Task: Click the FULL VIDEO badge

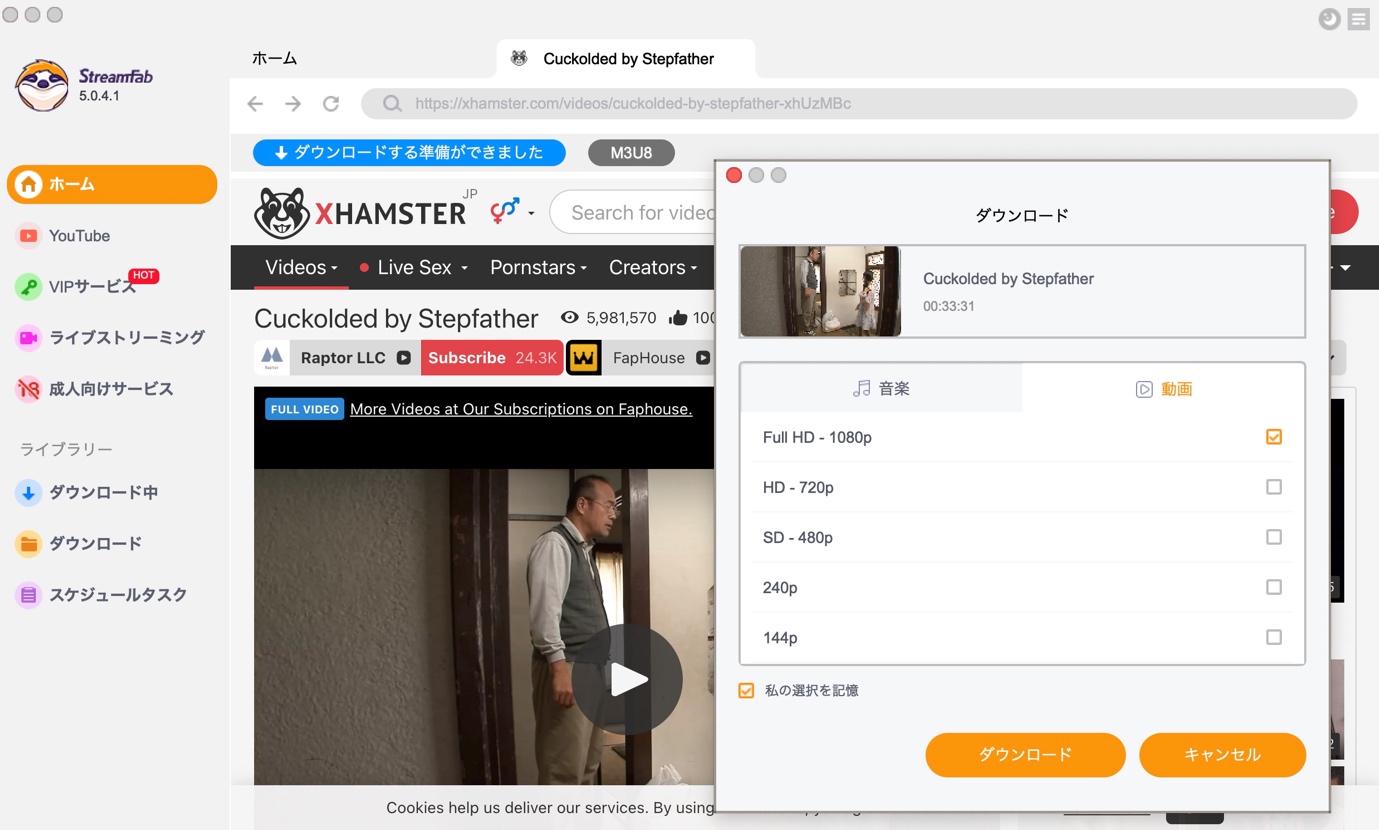Action: point(305,409)
